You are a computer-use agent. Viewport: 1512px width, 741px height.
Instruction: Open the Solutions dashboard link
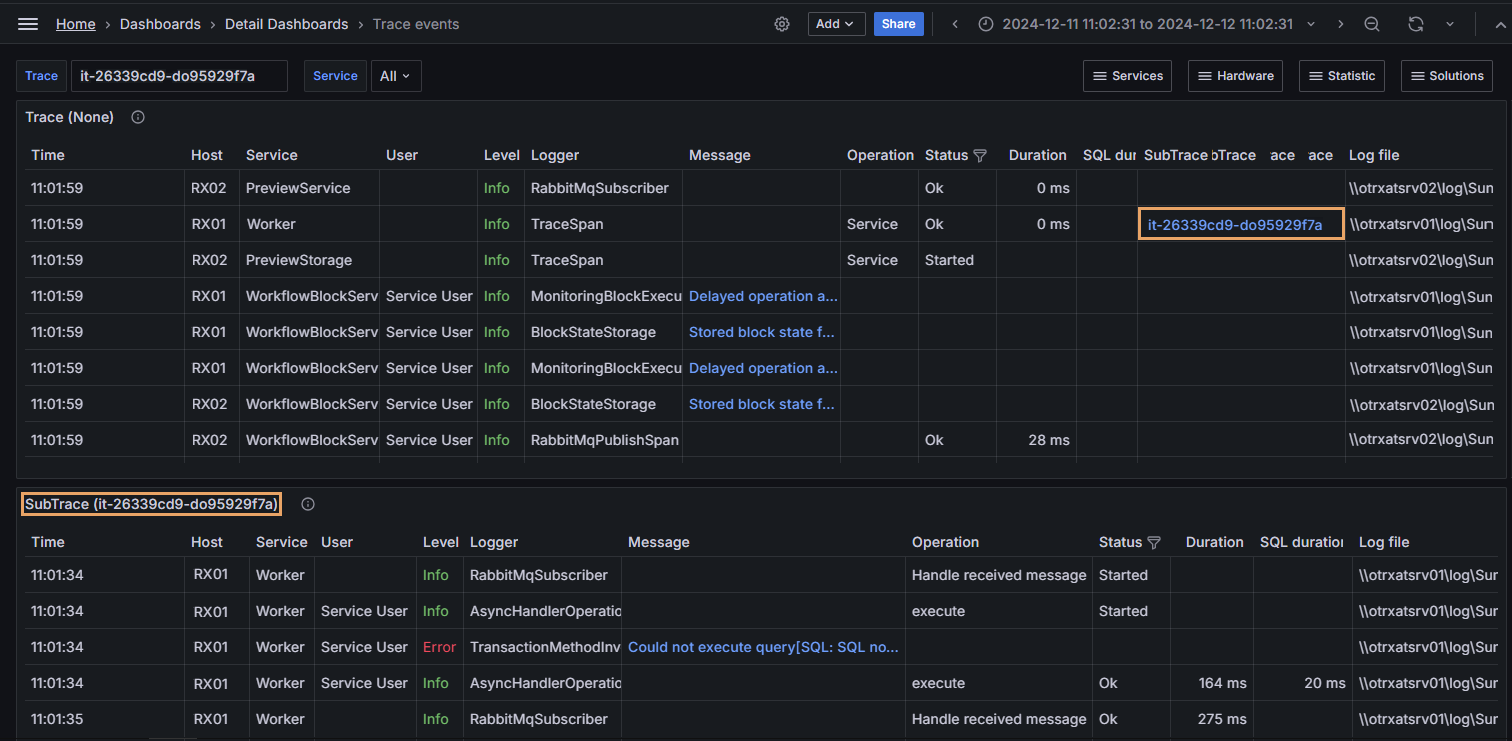[1447, 76]
